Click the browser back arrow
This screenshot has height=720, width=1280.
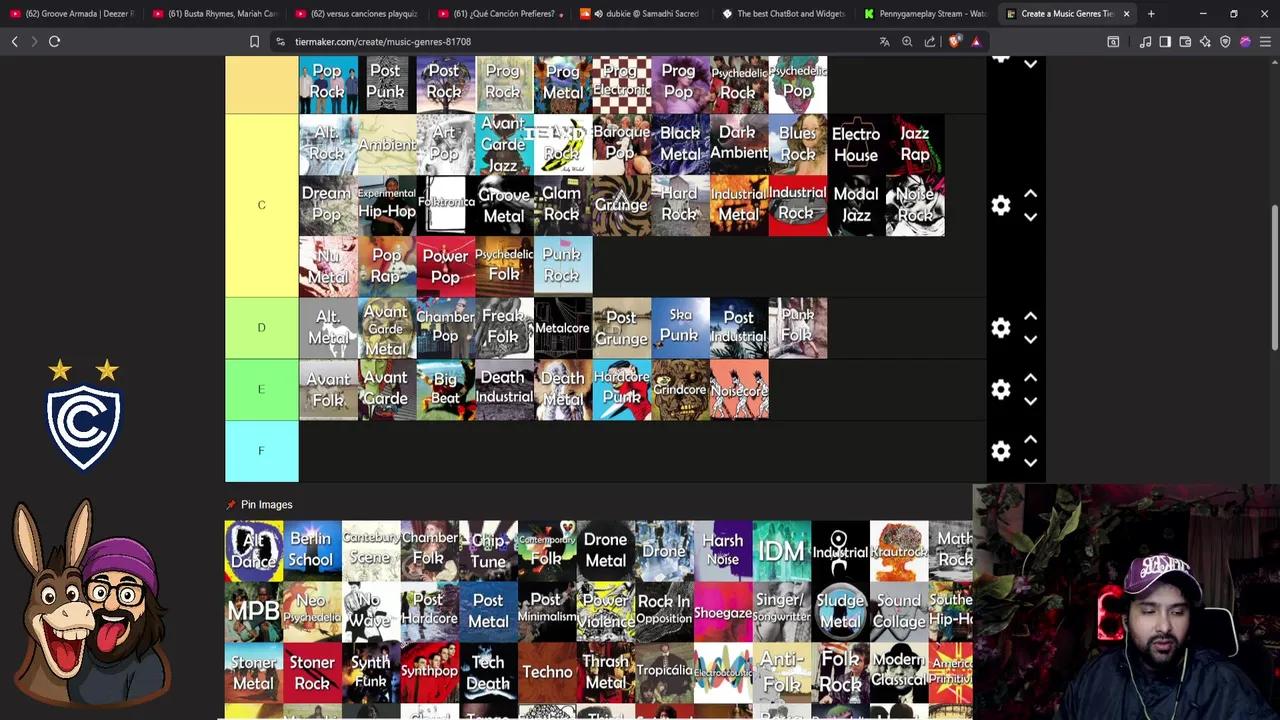pos(14,42)
